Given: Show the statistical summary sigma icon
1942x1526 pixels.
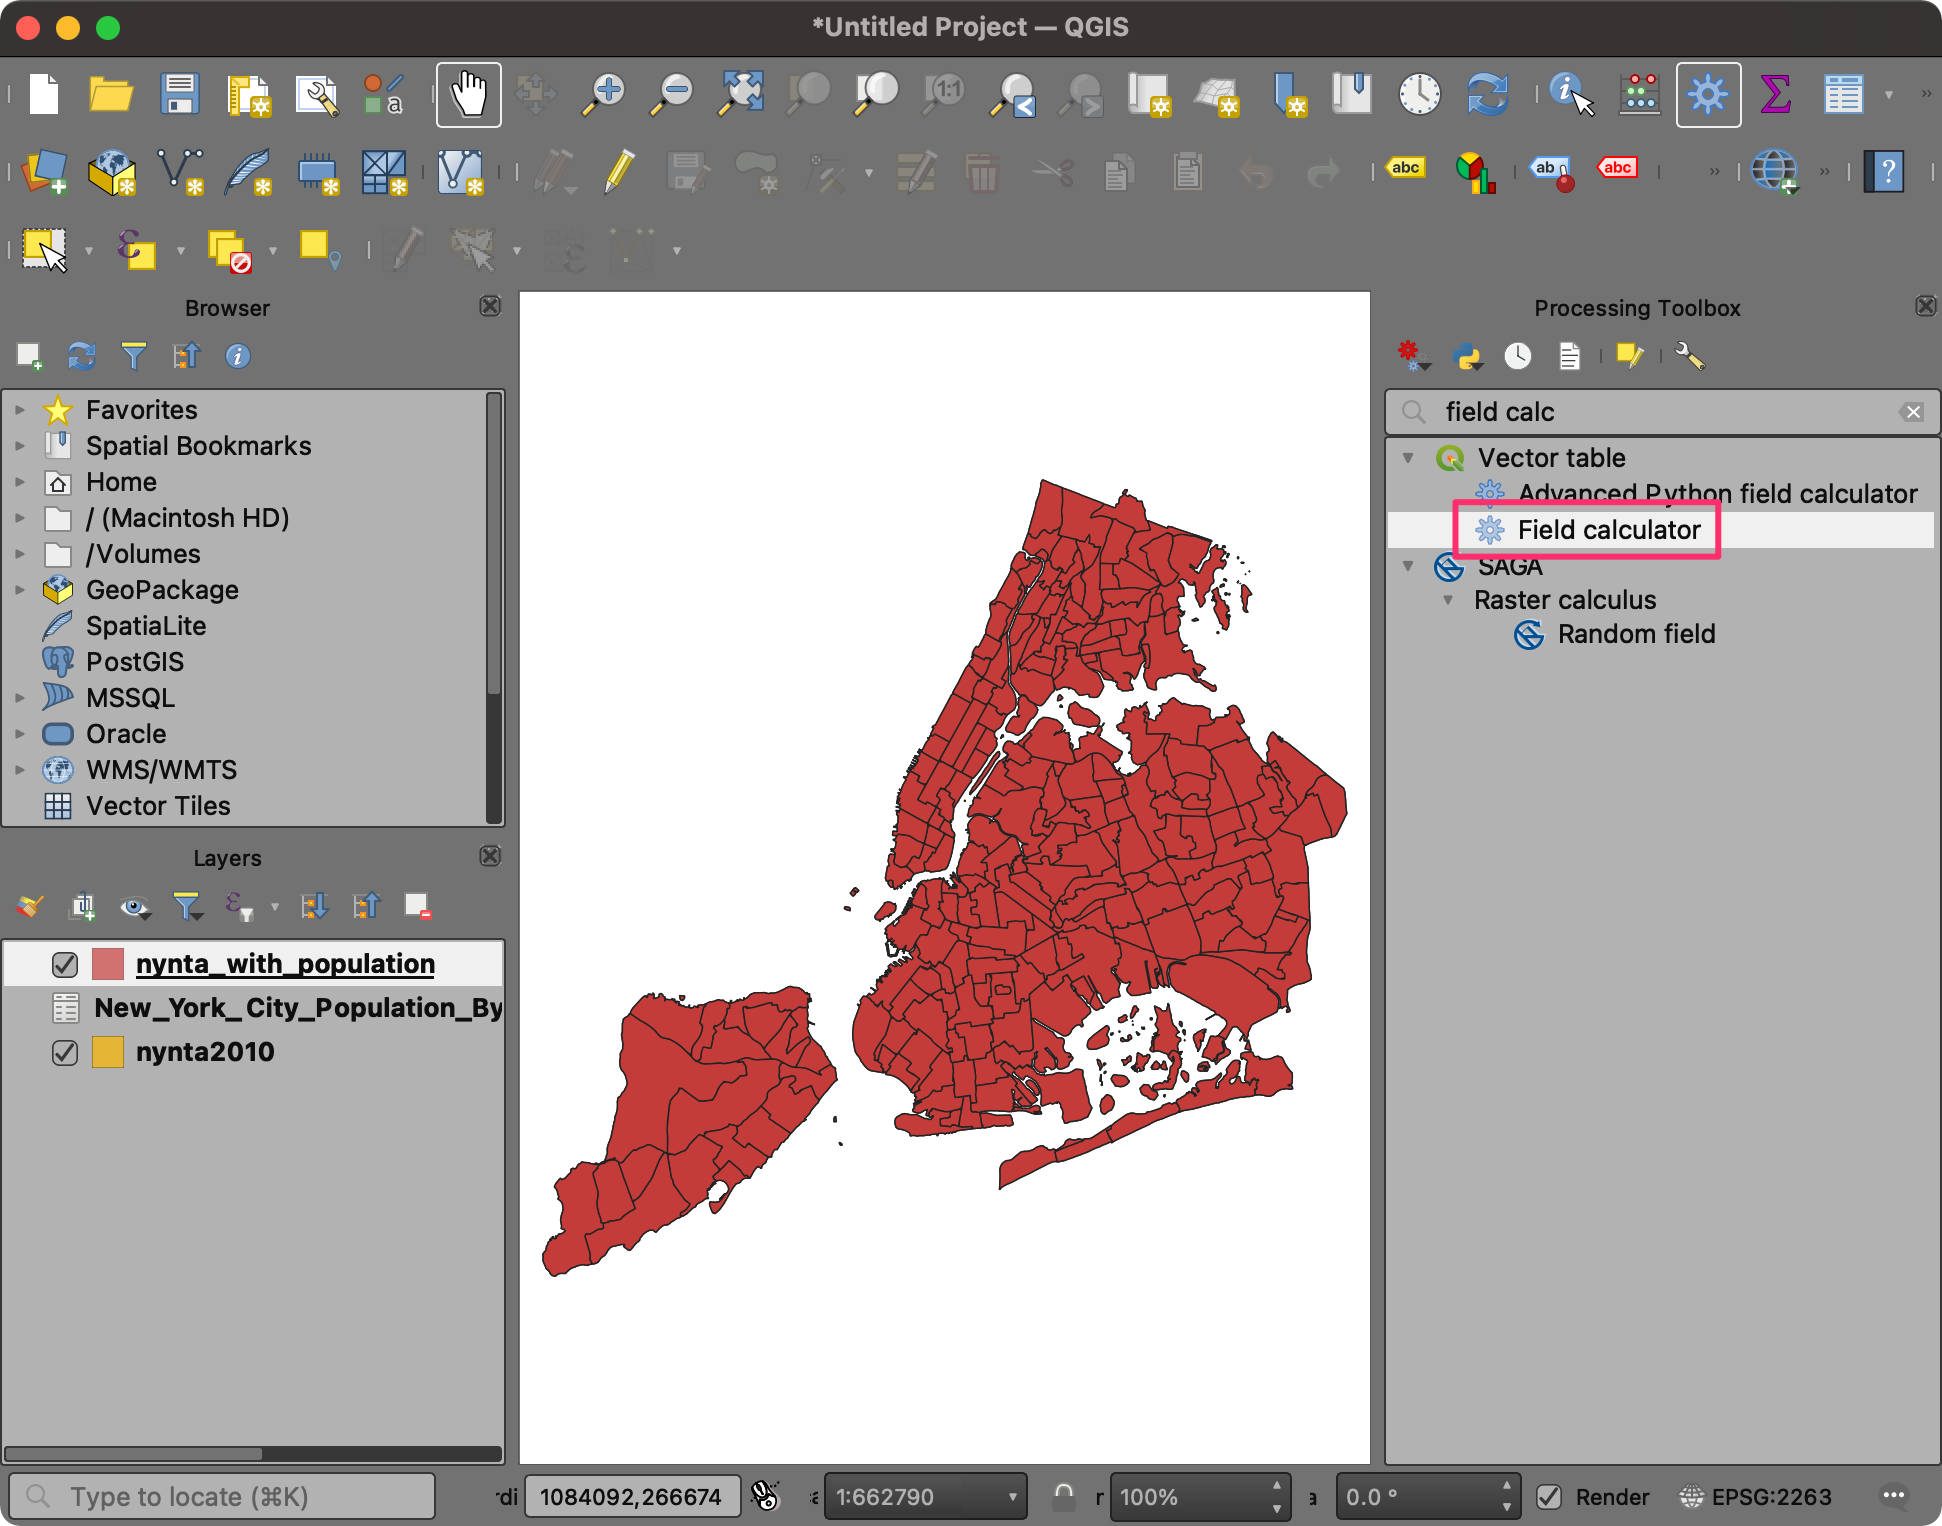Looking at the screenshot, I should [1775, 95].
